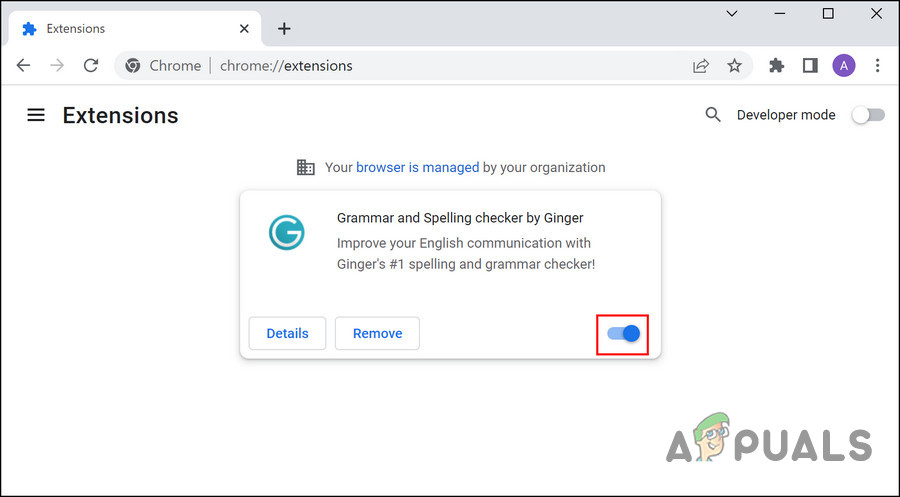Image resolution: width=900 pixels, height=497 pixels.
Task: Minimize the Chrome window
Action: pos(779,14)
